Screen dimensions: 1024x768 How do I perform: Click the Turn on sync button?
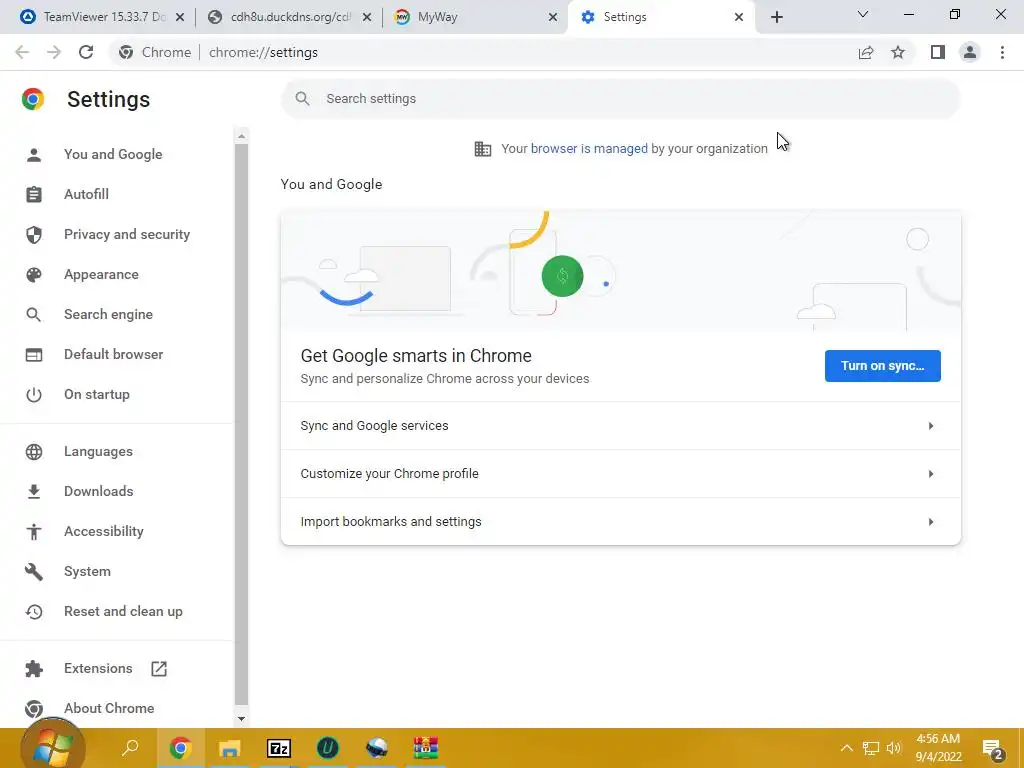coord(882,366)
